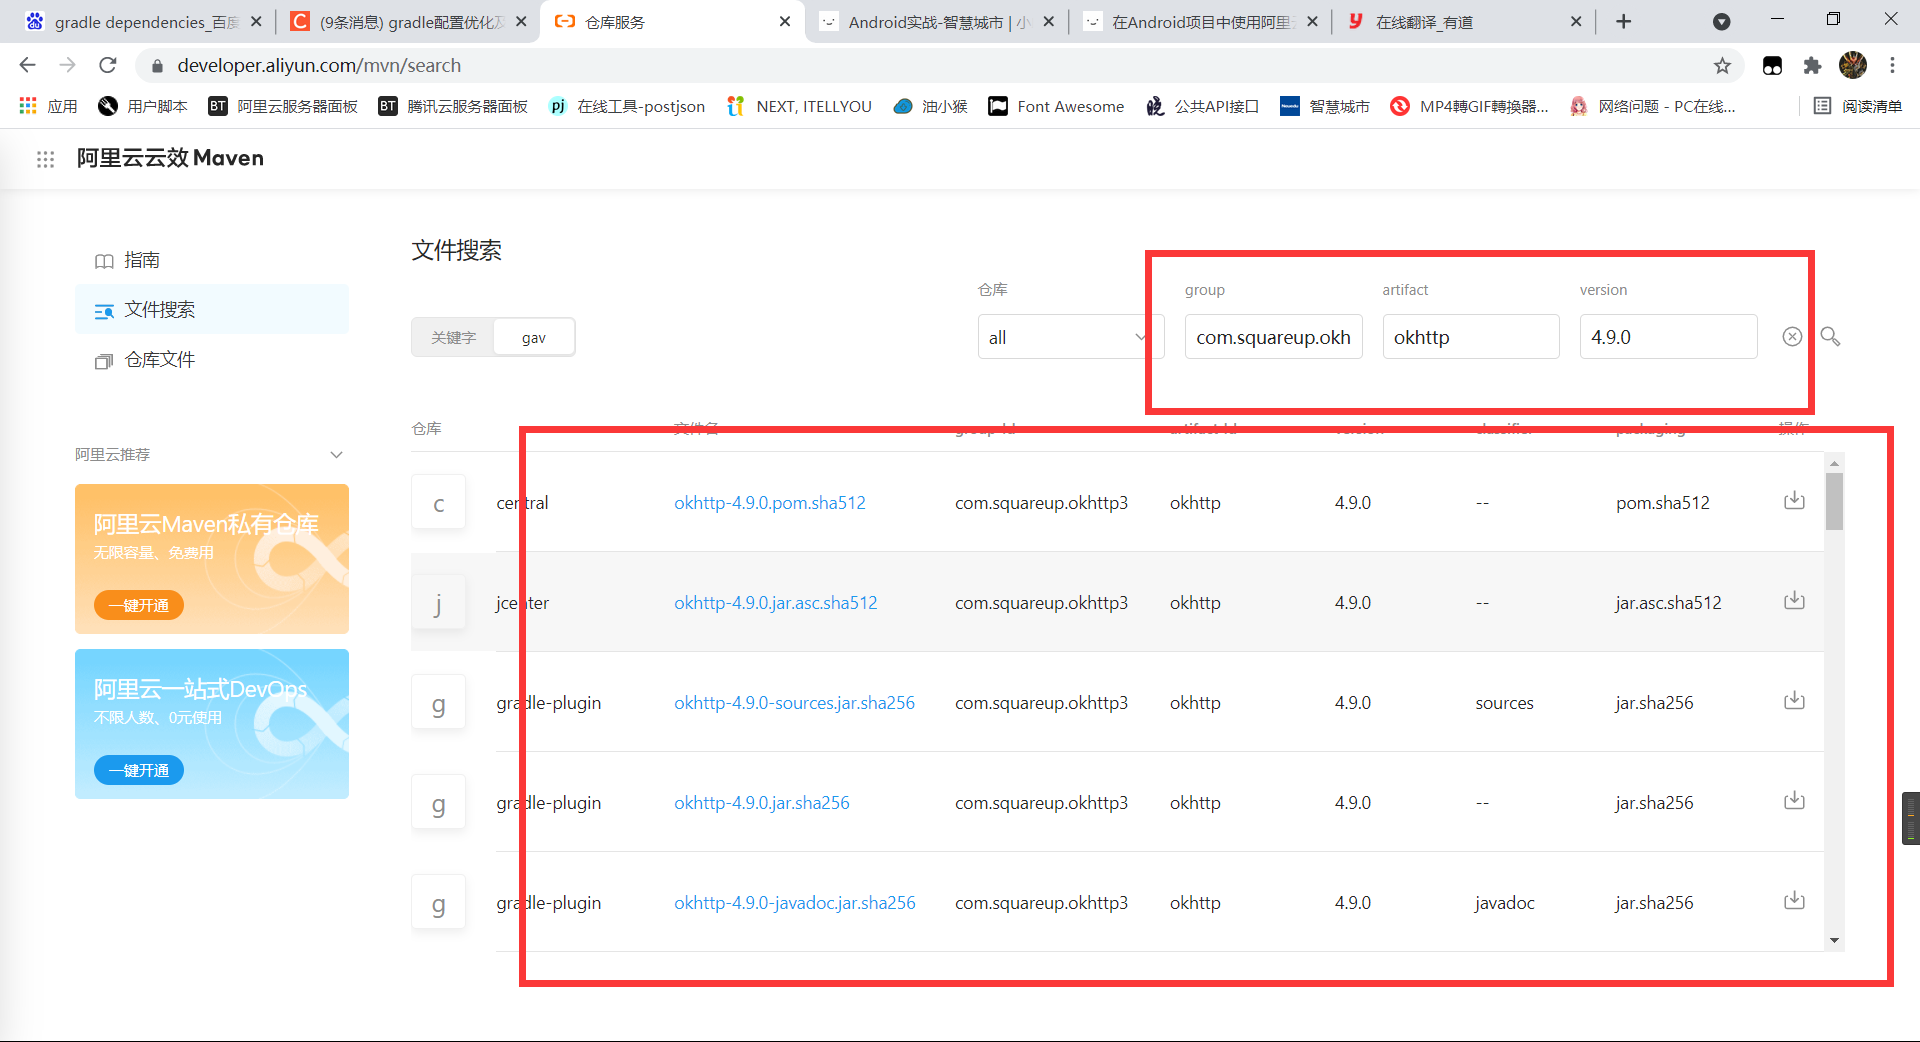This screenshot has width=1920, height=1042.
Task: Open the 应用 apps shortcut
Action: (x=48, y=106)
